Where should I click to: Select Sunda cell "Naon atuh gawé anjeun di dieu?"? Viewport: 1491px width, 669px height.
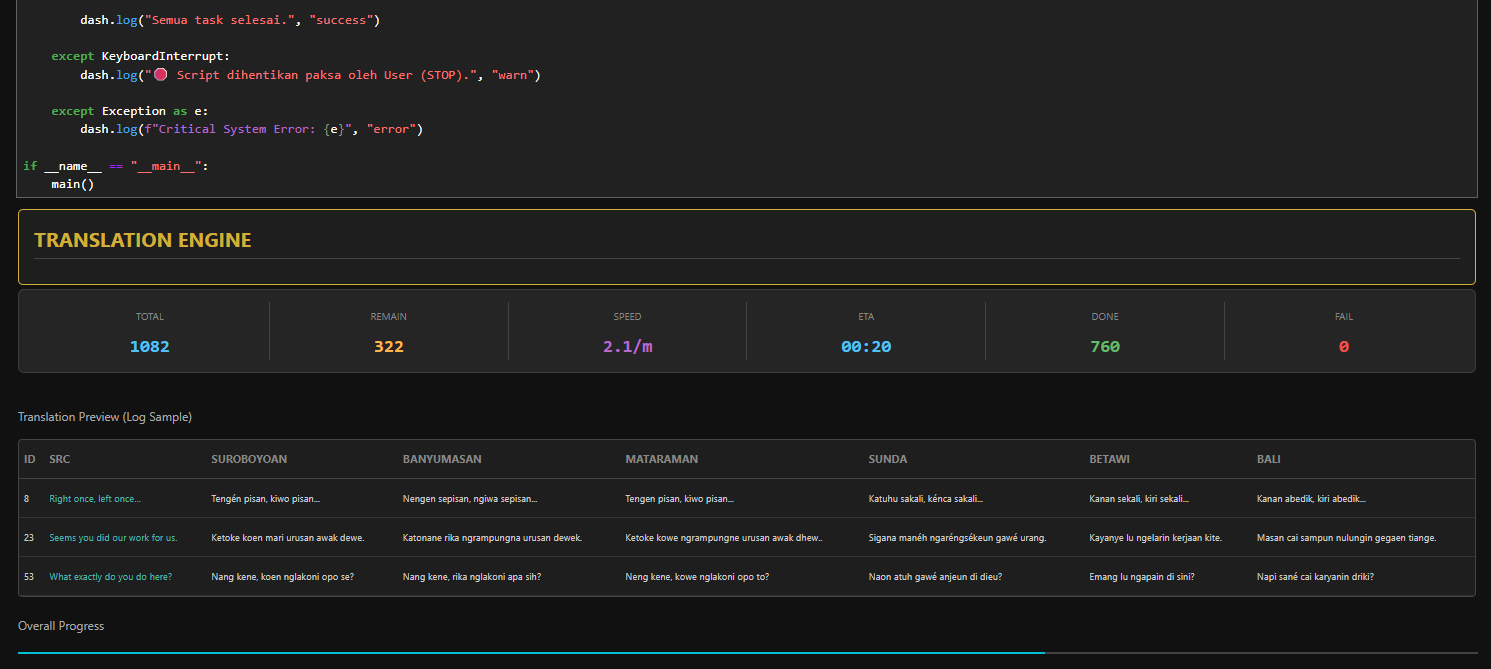(935, 577)
